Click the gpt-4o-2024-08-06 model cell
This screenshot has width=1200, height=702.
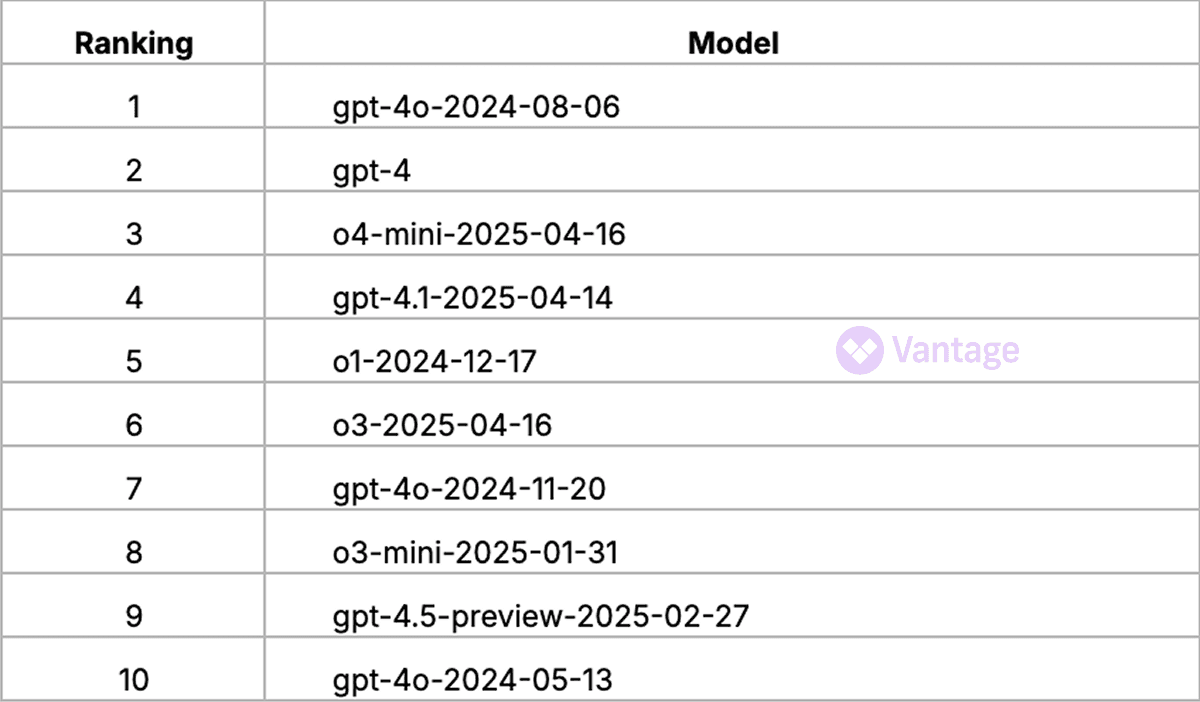(476, 106)
